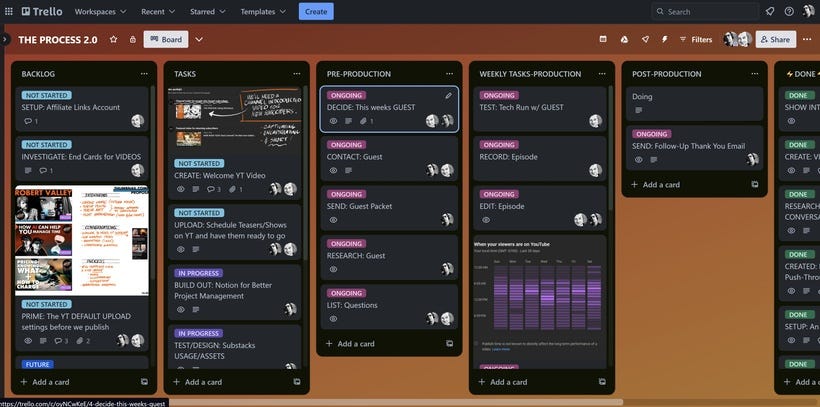820x407 pixels.
Task: Open the account avatar in top bar
Action: point(808,11)
